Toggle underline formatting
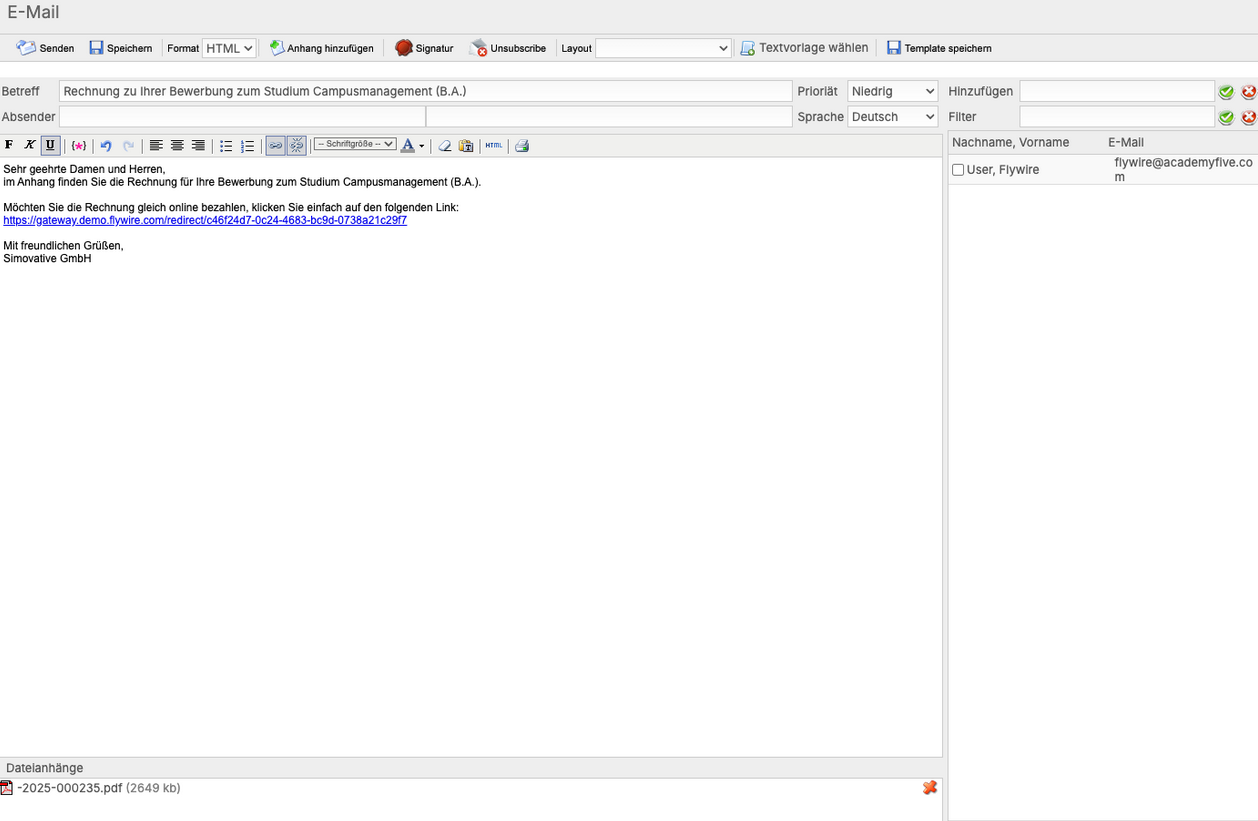 pyautogui.click(x=50, y=145)
